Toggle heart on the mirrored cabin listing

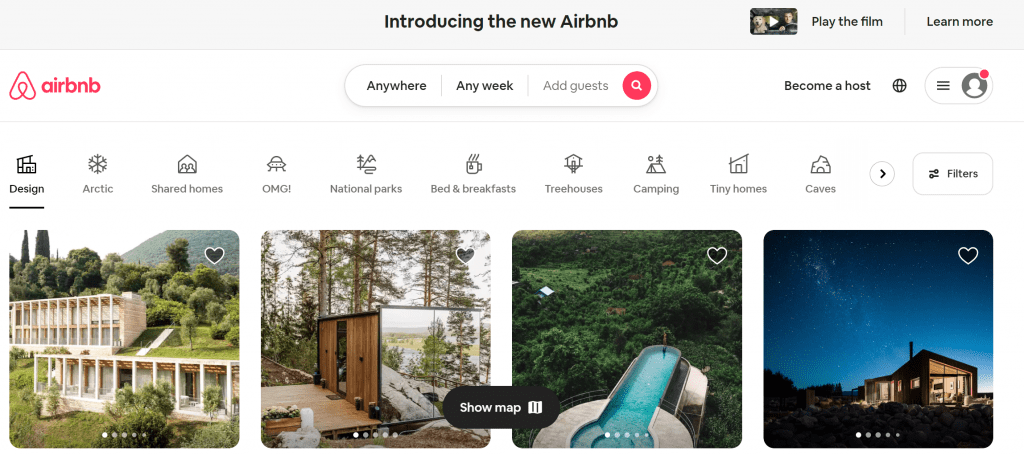tap(465, 255)
